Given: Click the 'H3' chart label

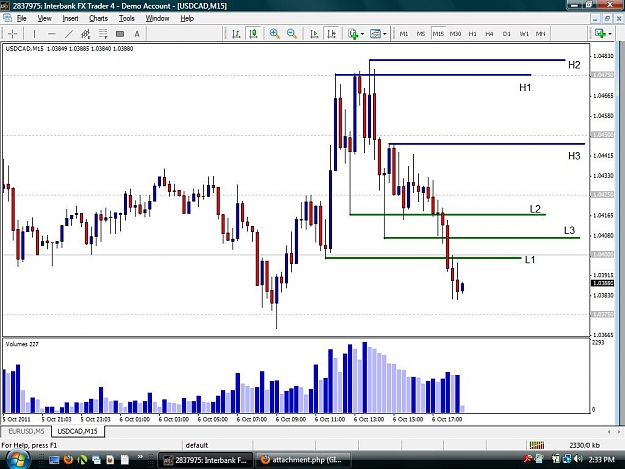Looking at the screenshot, I should pos(574,156).
